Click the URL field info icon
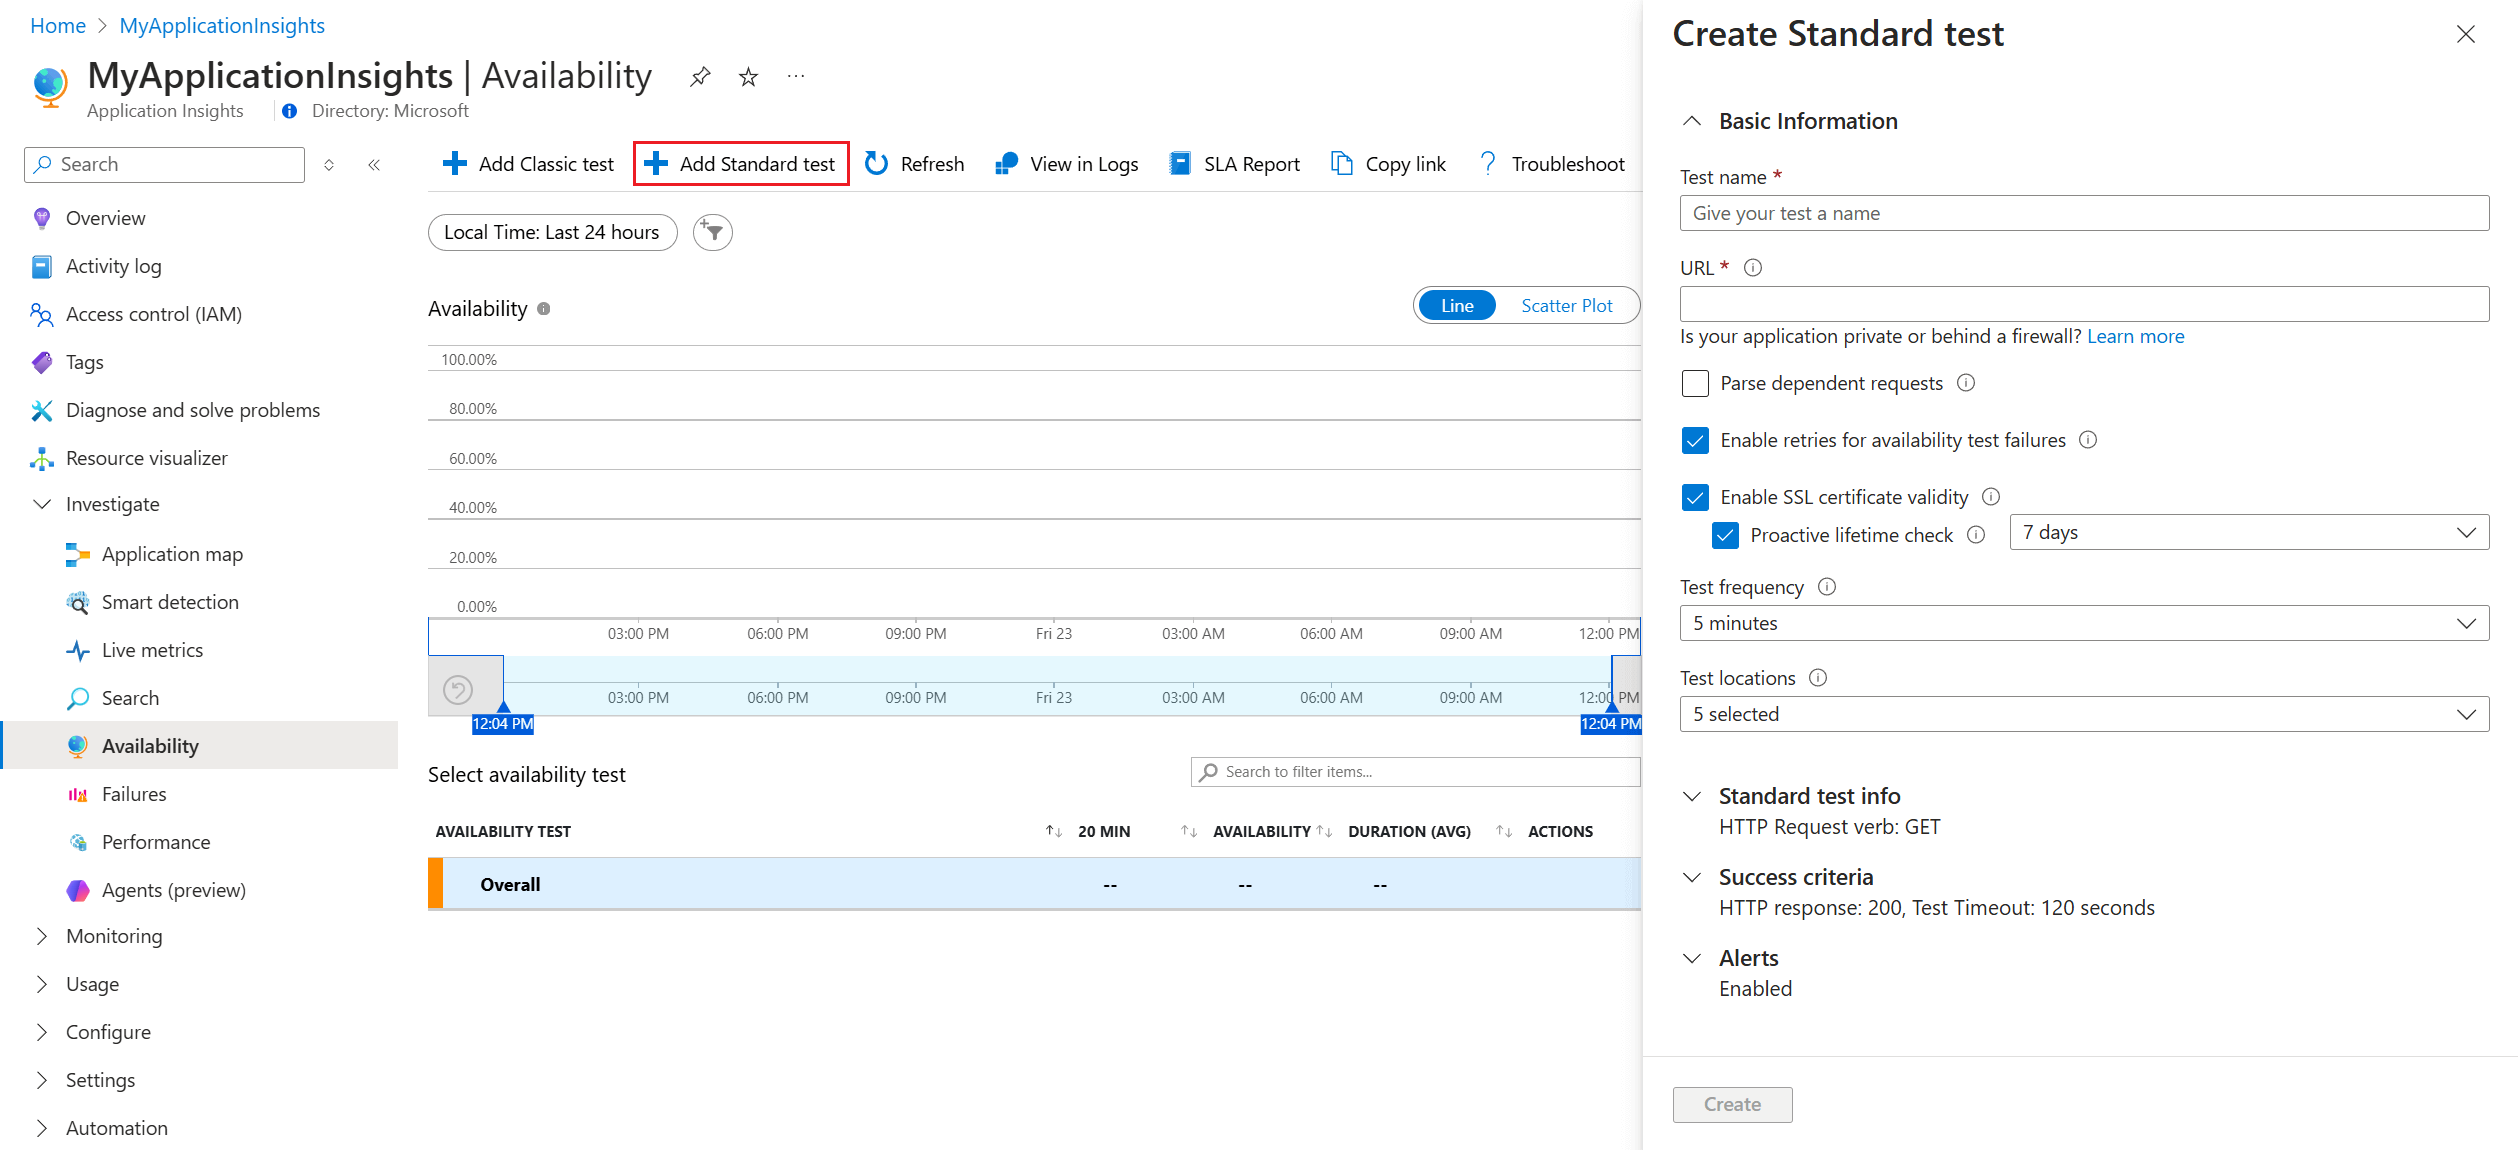This screenshot has width=2520, height=1150. tap(1753, 268)
